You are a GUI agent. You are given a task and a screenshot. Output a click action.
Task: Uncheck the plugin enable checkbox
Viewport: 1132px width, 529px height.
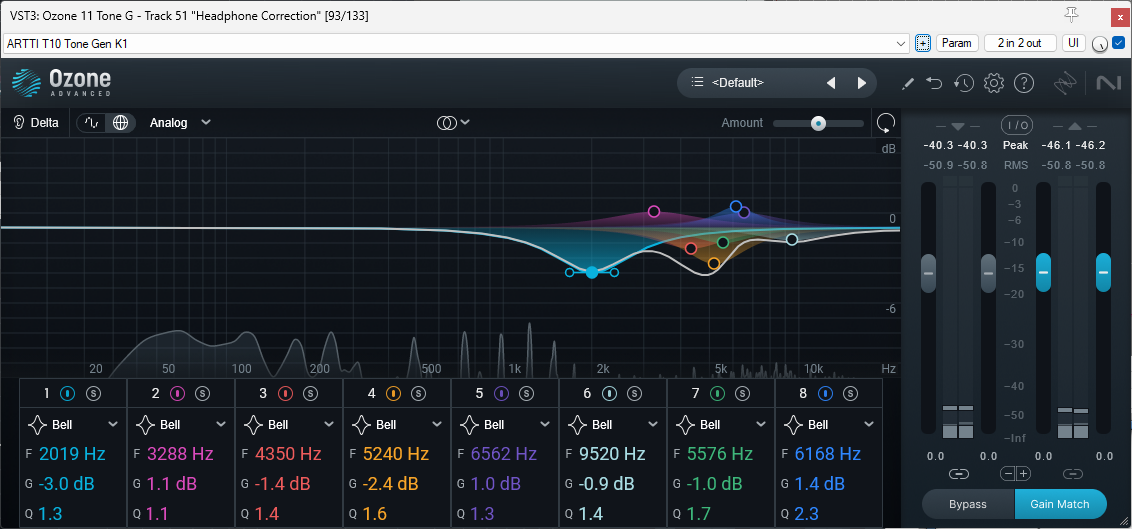1118,43
